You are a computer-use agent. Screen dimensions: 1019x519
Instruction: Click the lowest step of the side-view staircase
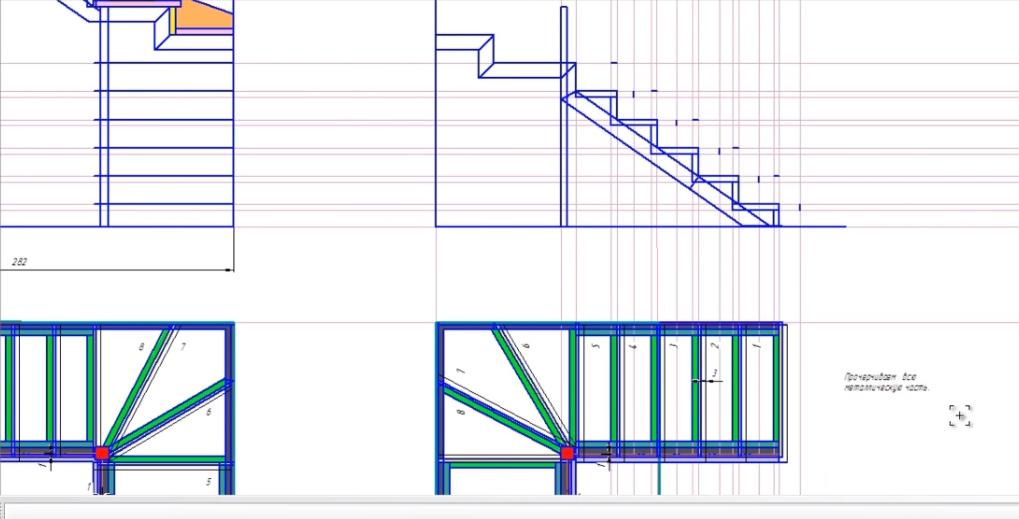click(759, 206)
